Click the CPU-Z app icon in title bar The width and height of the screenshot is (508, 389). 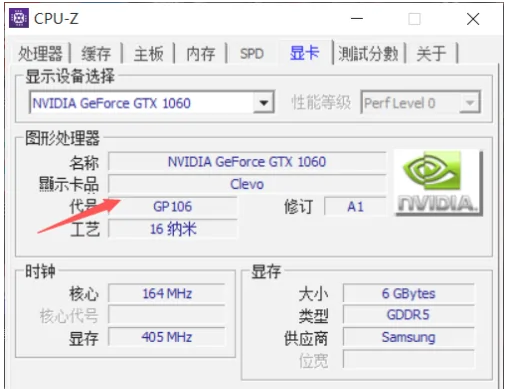pos(19,18)
